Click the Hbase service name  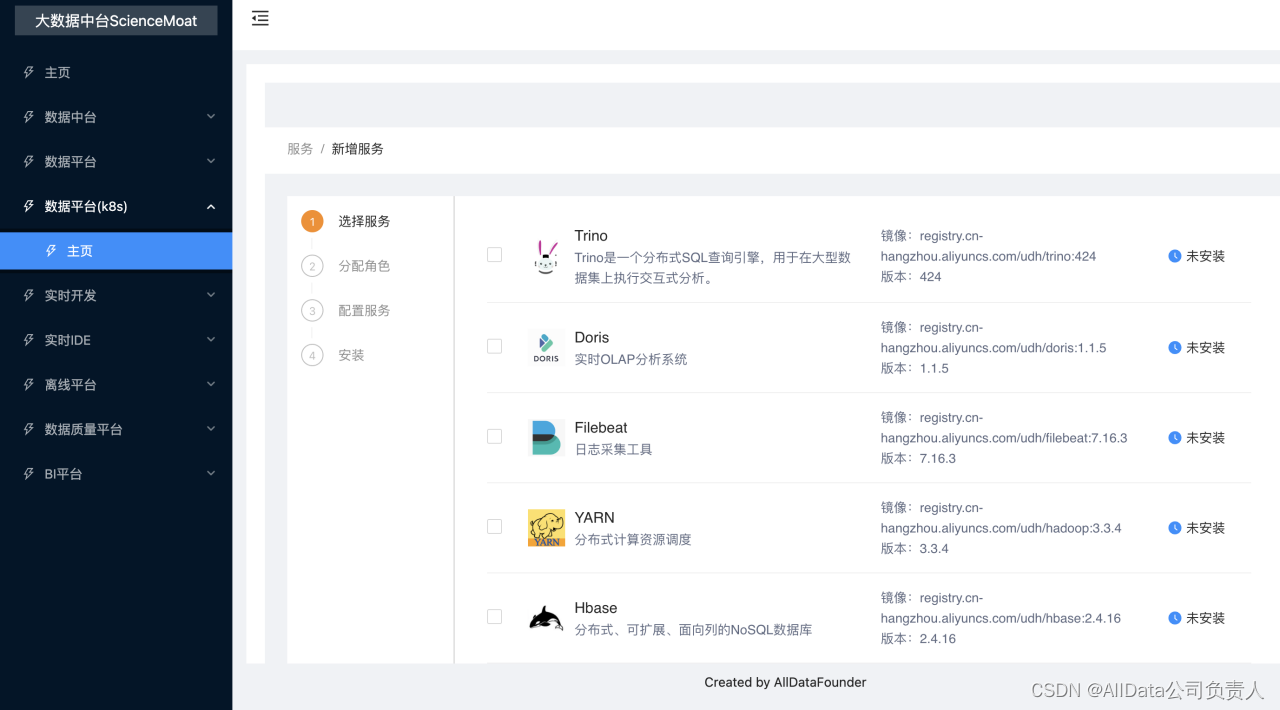tap(596, 608)
